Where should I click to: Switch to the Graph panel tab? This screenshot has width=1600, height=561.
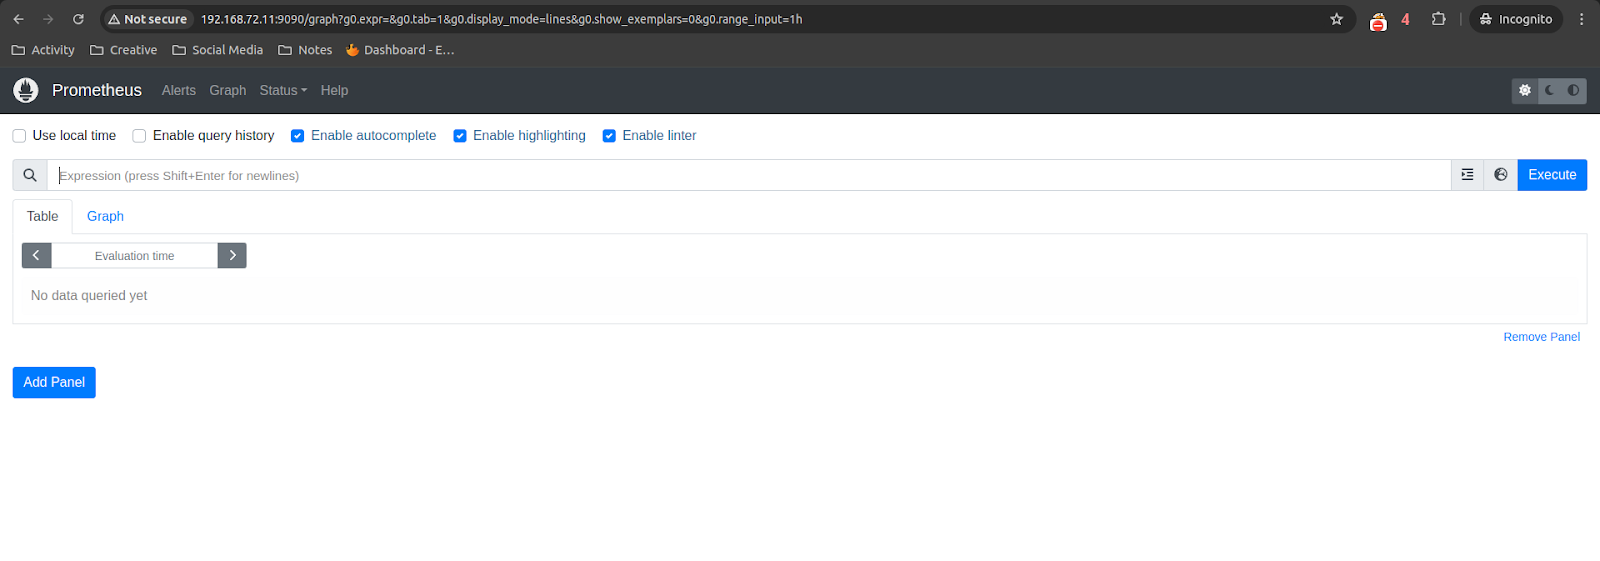(x=105, y=216)
